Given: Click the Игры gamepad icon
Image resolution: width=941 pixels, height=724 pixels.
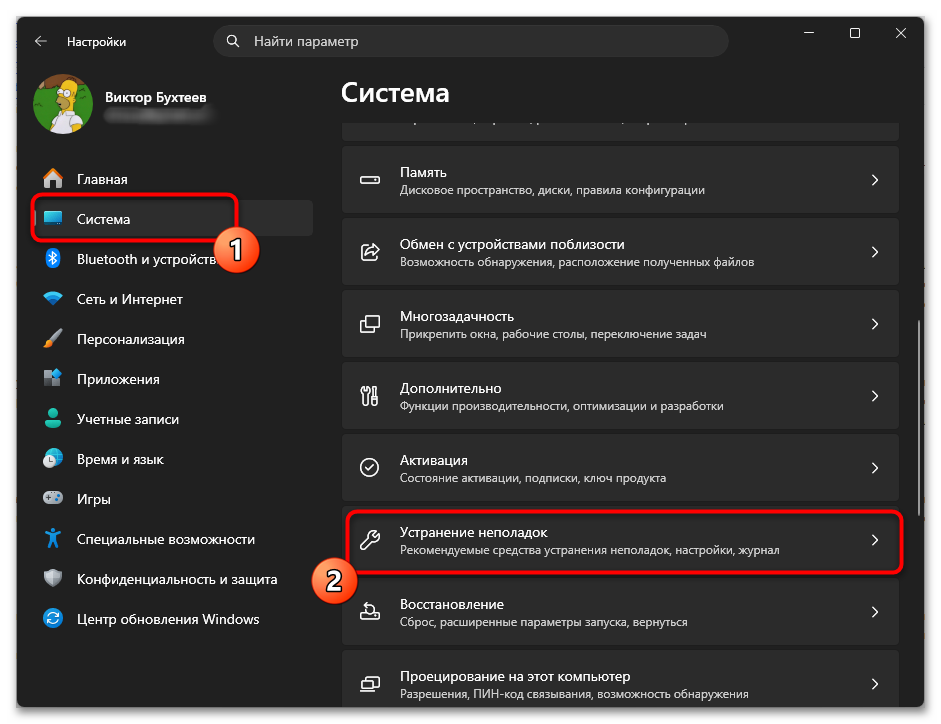Looking at the screenshot, I should 53,498.
